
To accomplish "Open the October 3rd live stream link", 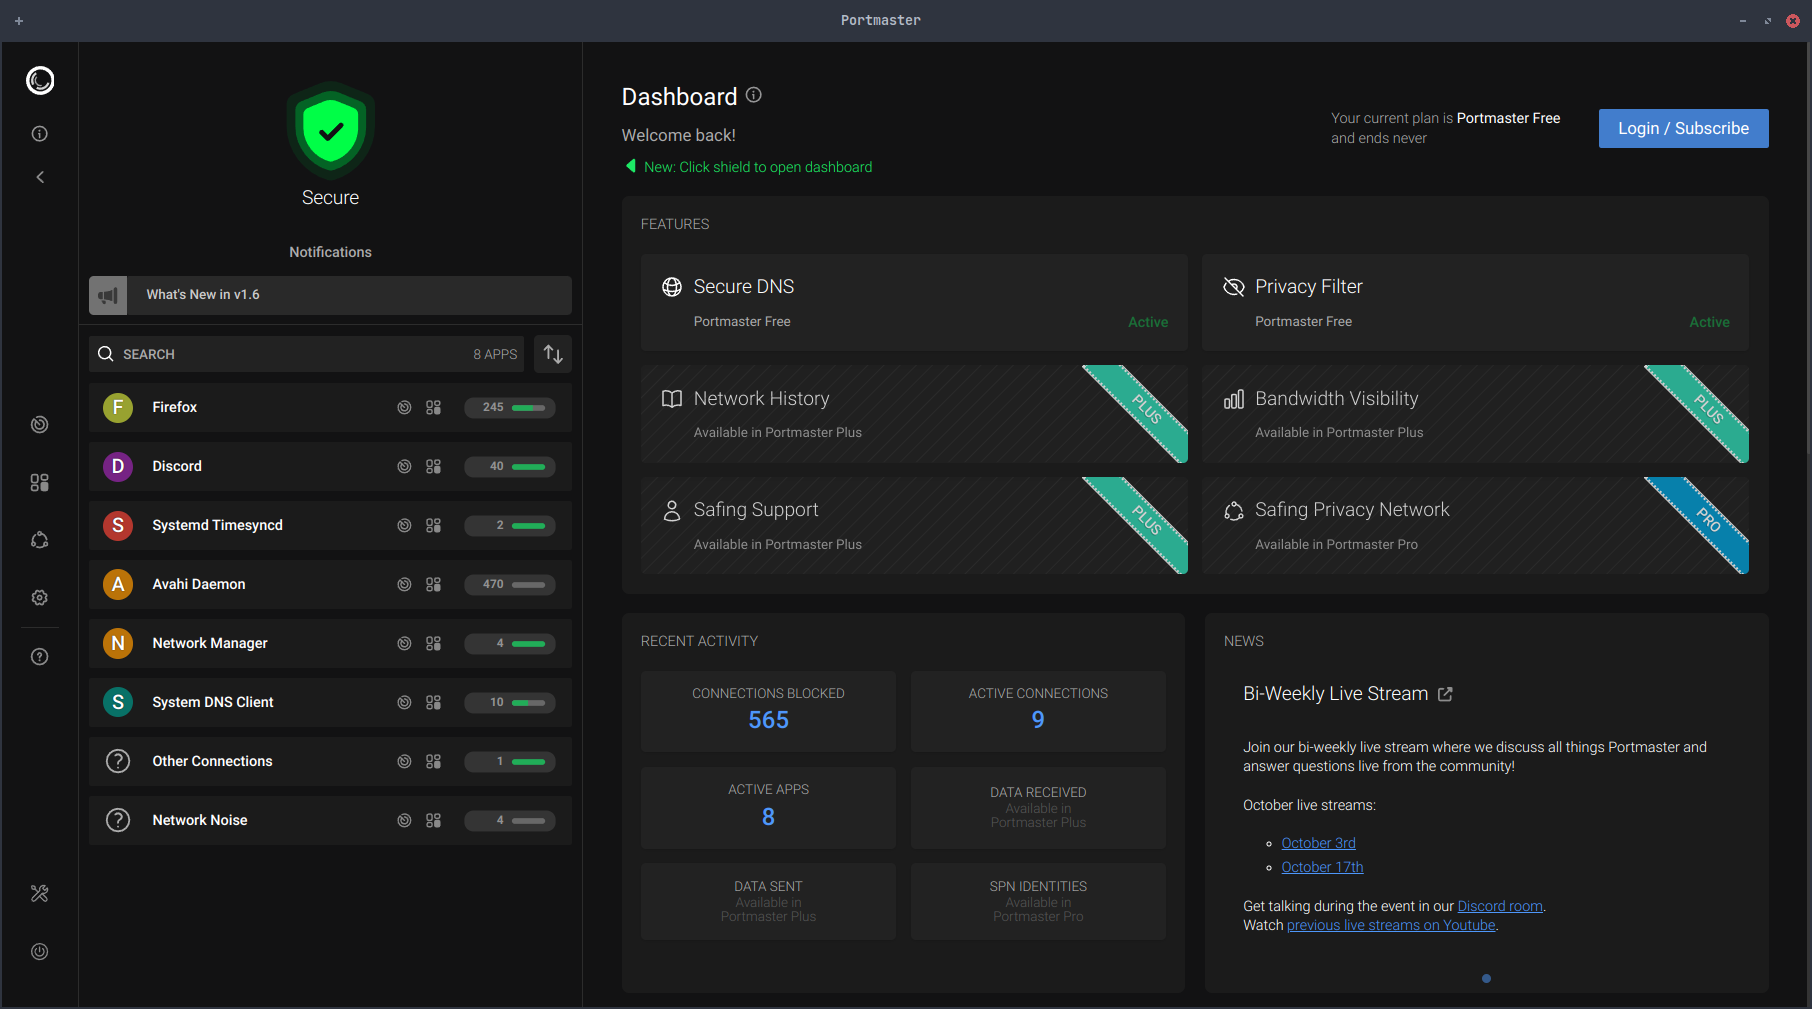I will tap(1318, 843).
